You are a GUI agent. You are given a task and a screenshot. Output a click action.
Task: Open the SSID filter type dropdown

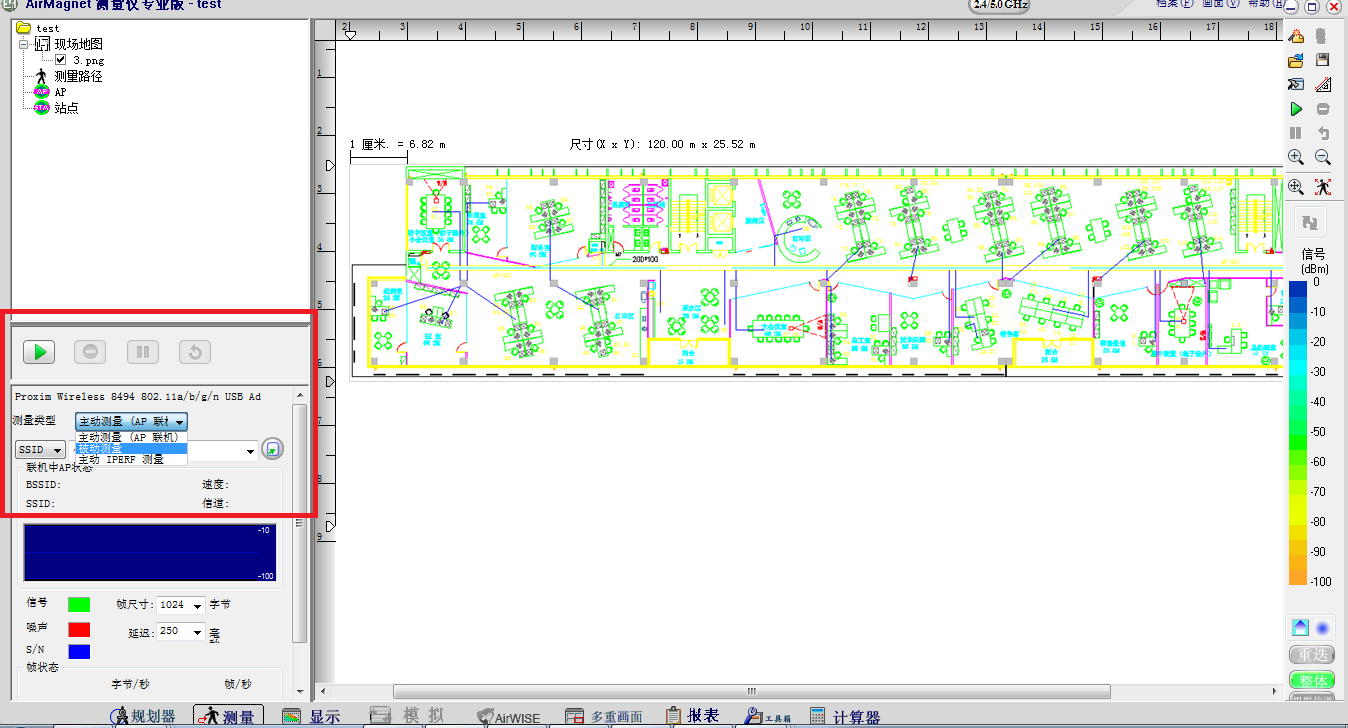pyautogui.click(x=40, y=451)
